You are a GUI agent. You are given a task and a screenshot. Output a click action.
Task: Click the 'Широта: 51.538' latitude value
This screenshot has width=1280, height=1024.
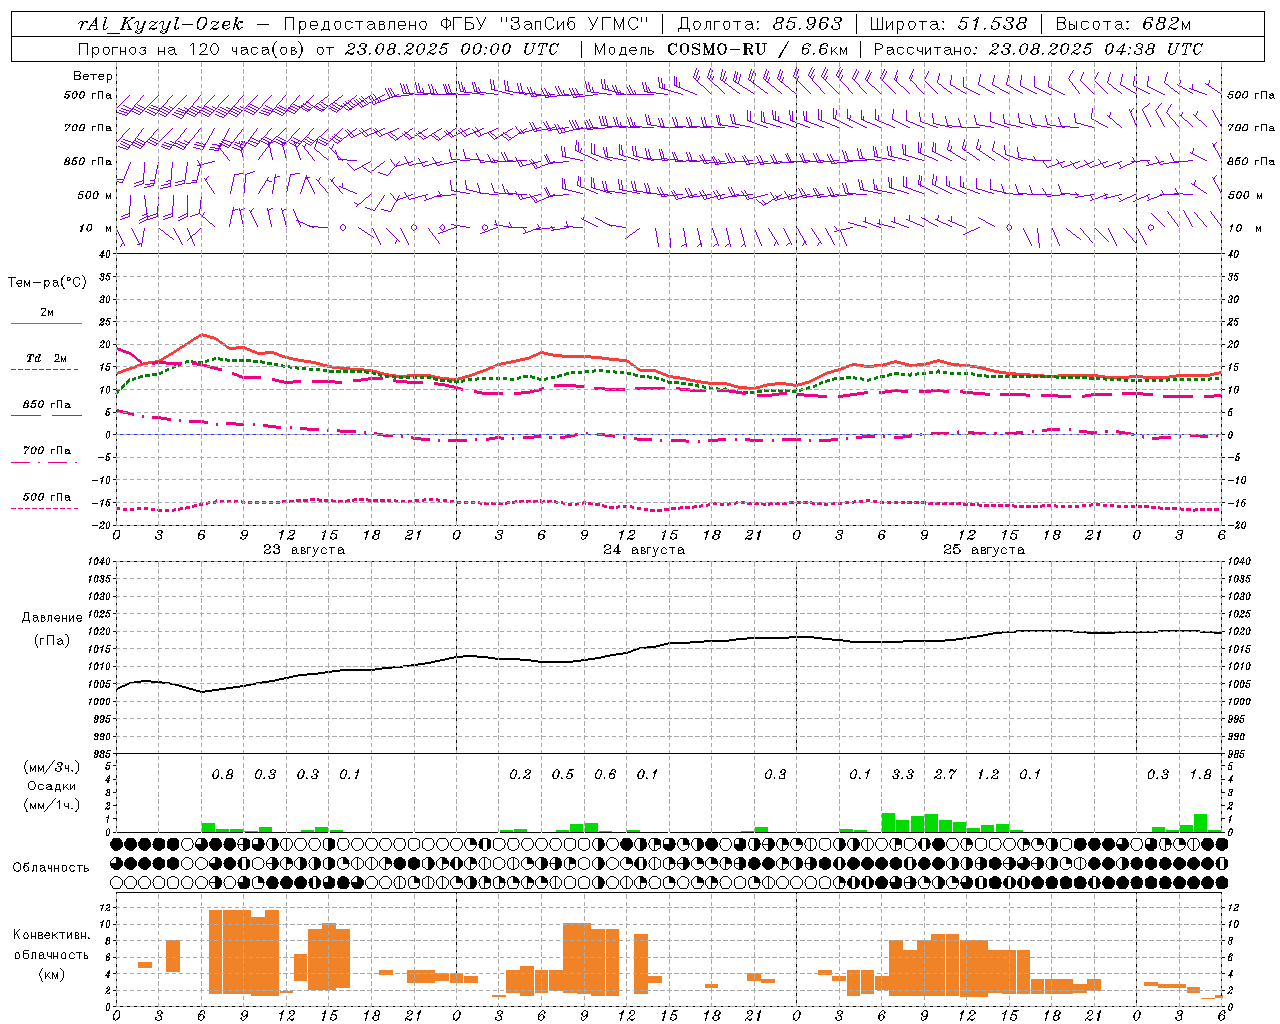tap(948, 24)
